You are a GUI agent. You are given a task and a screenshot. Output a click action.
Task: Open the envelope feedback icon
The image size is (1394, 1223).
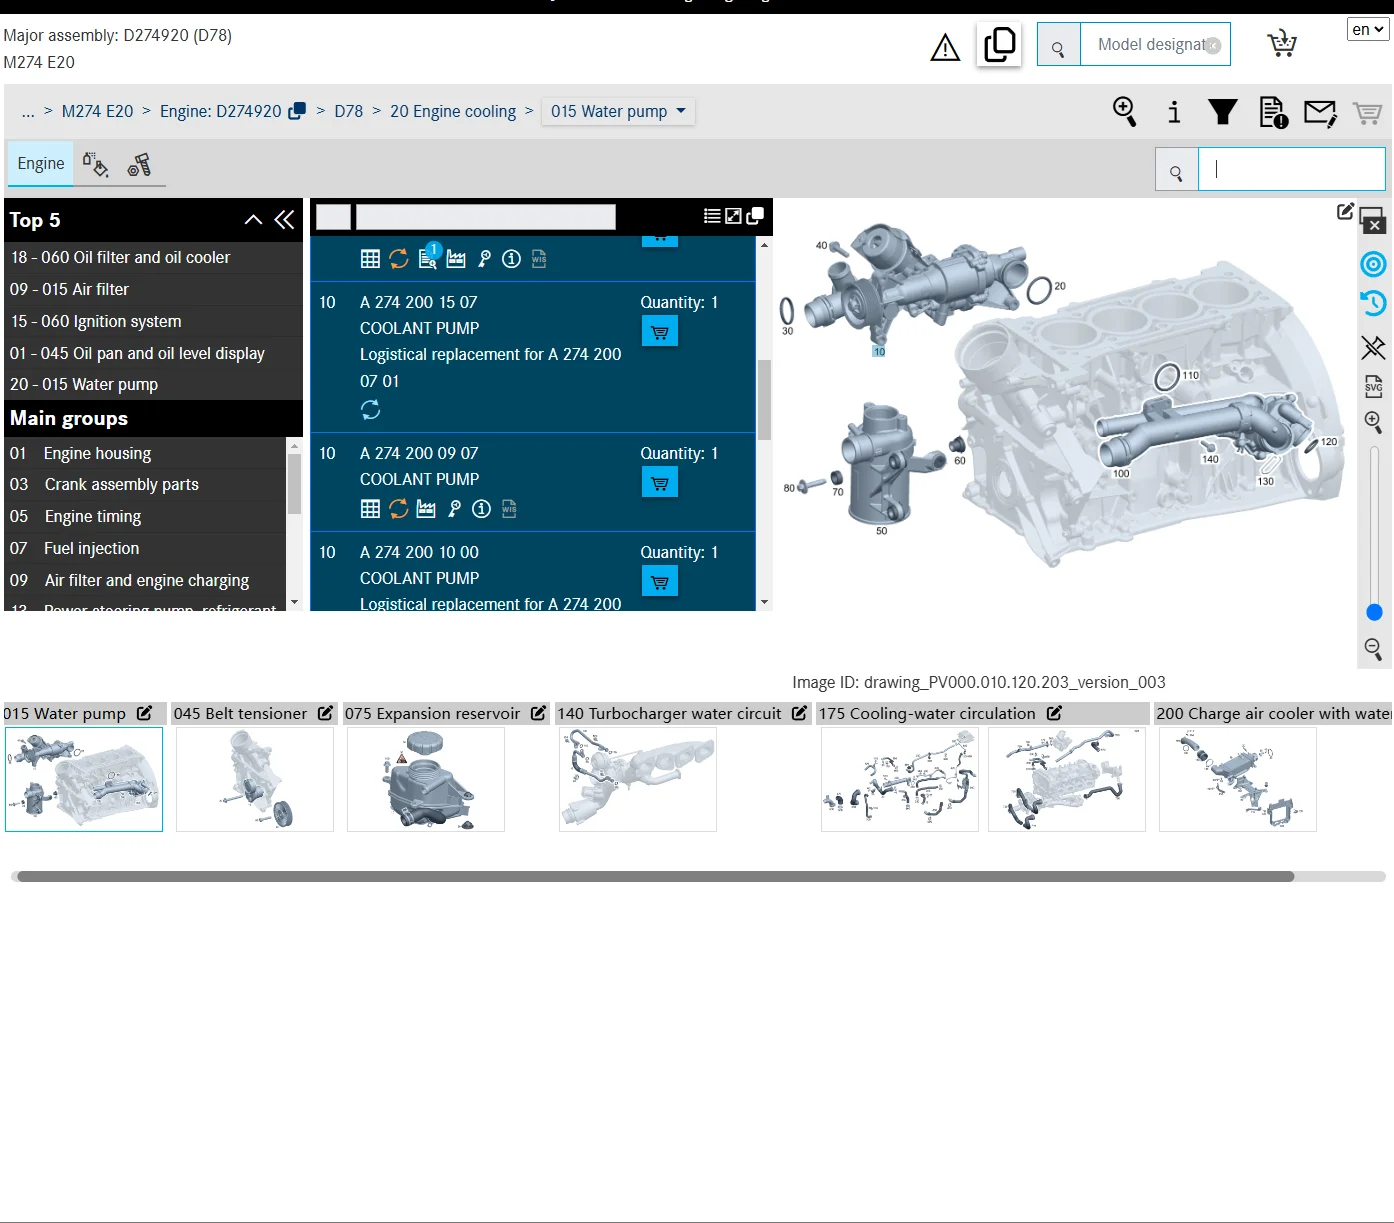click(x=1320, y=113)
